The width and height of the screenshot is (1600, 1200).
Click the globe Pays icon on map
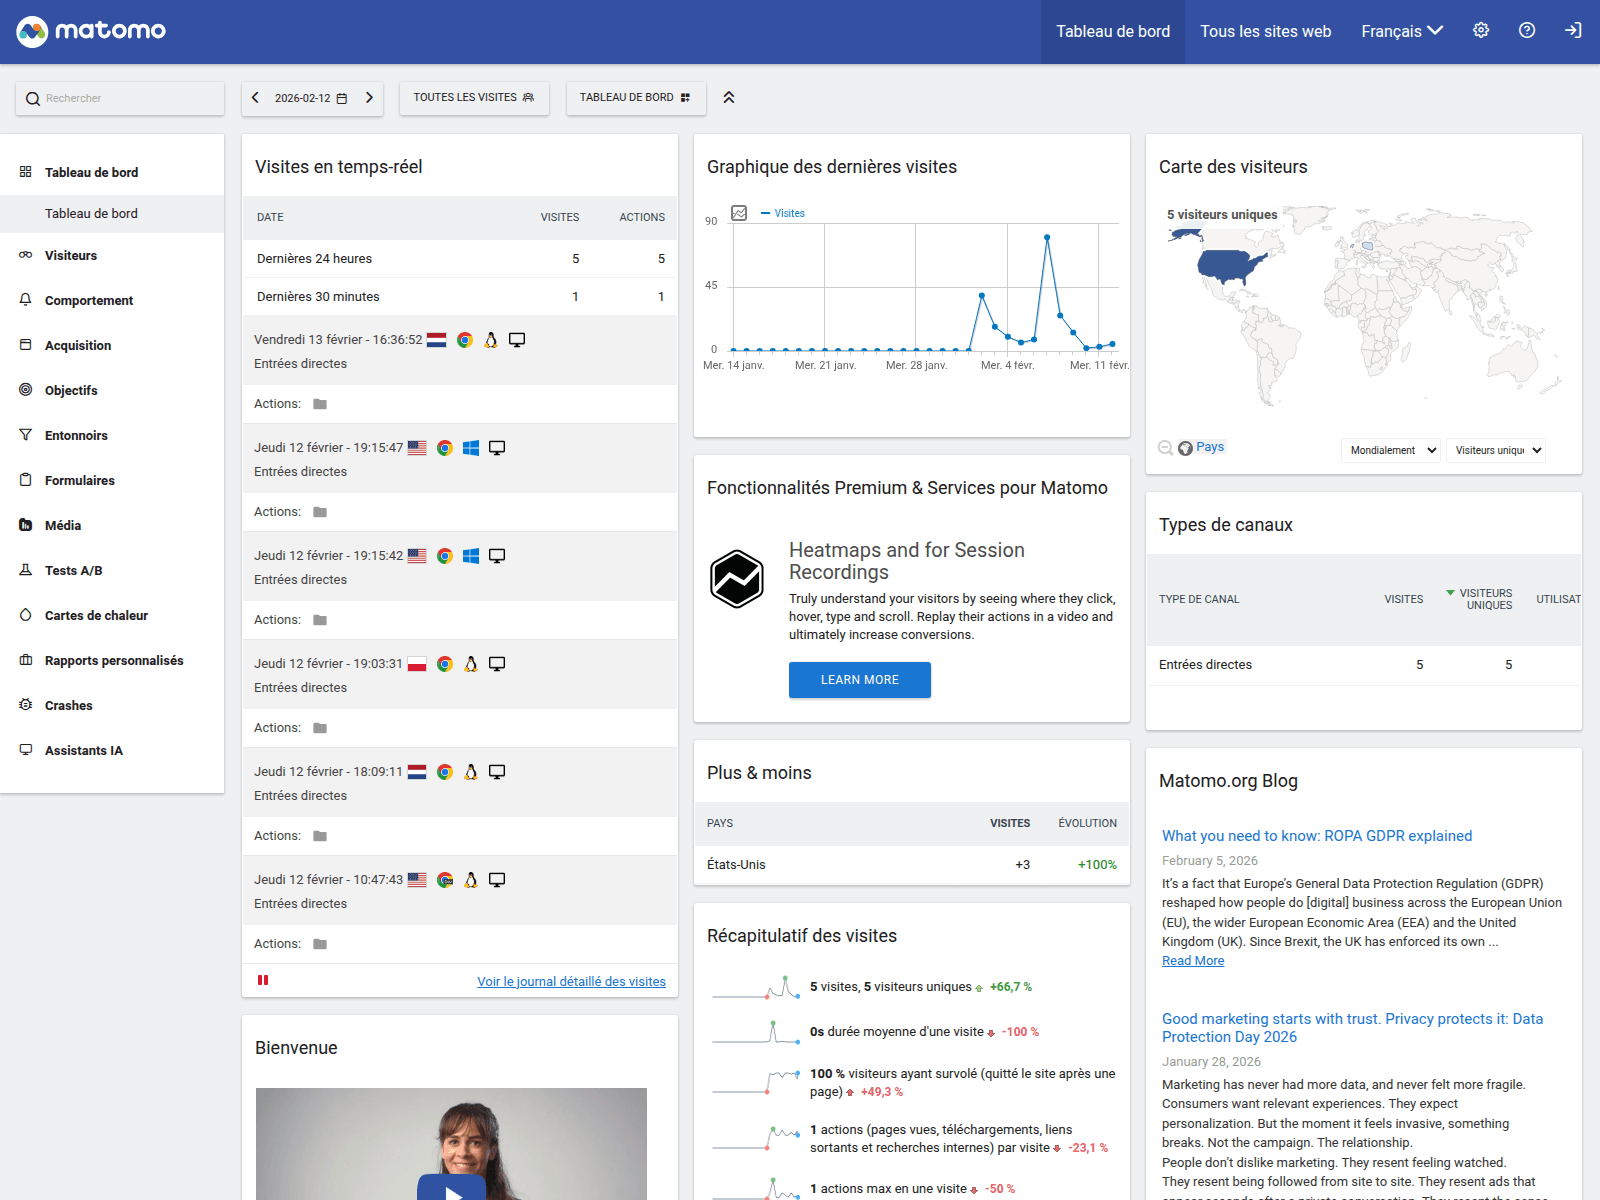point(1185,448)
